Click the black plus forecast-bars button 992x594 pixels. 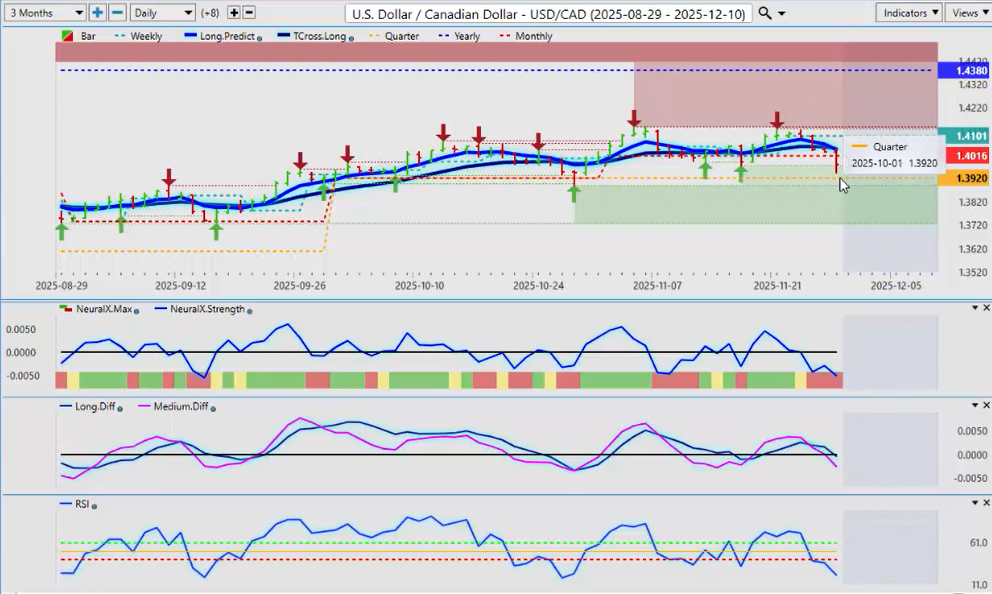pos(234,13)
